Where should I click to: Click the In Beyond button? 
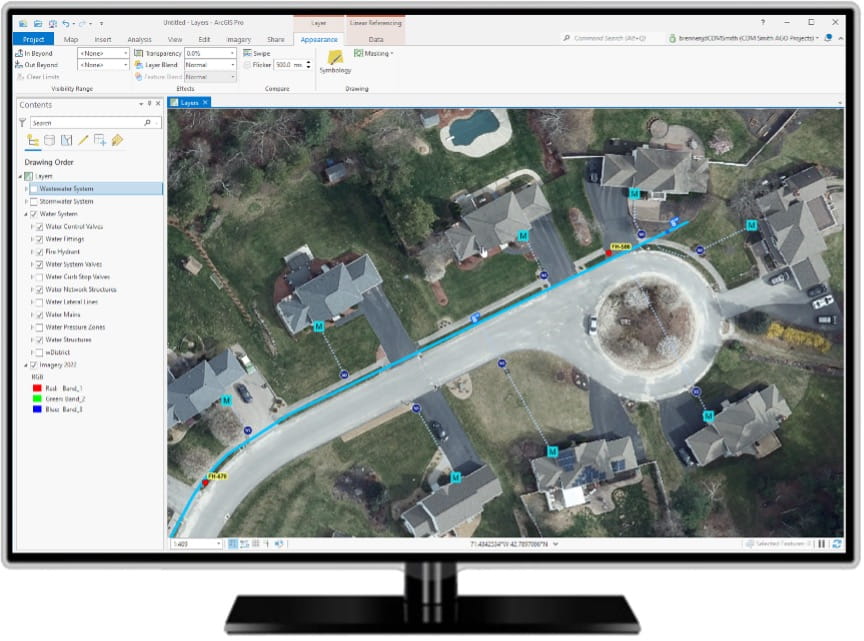35,53
